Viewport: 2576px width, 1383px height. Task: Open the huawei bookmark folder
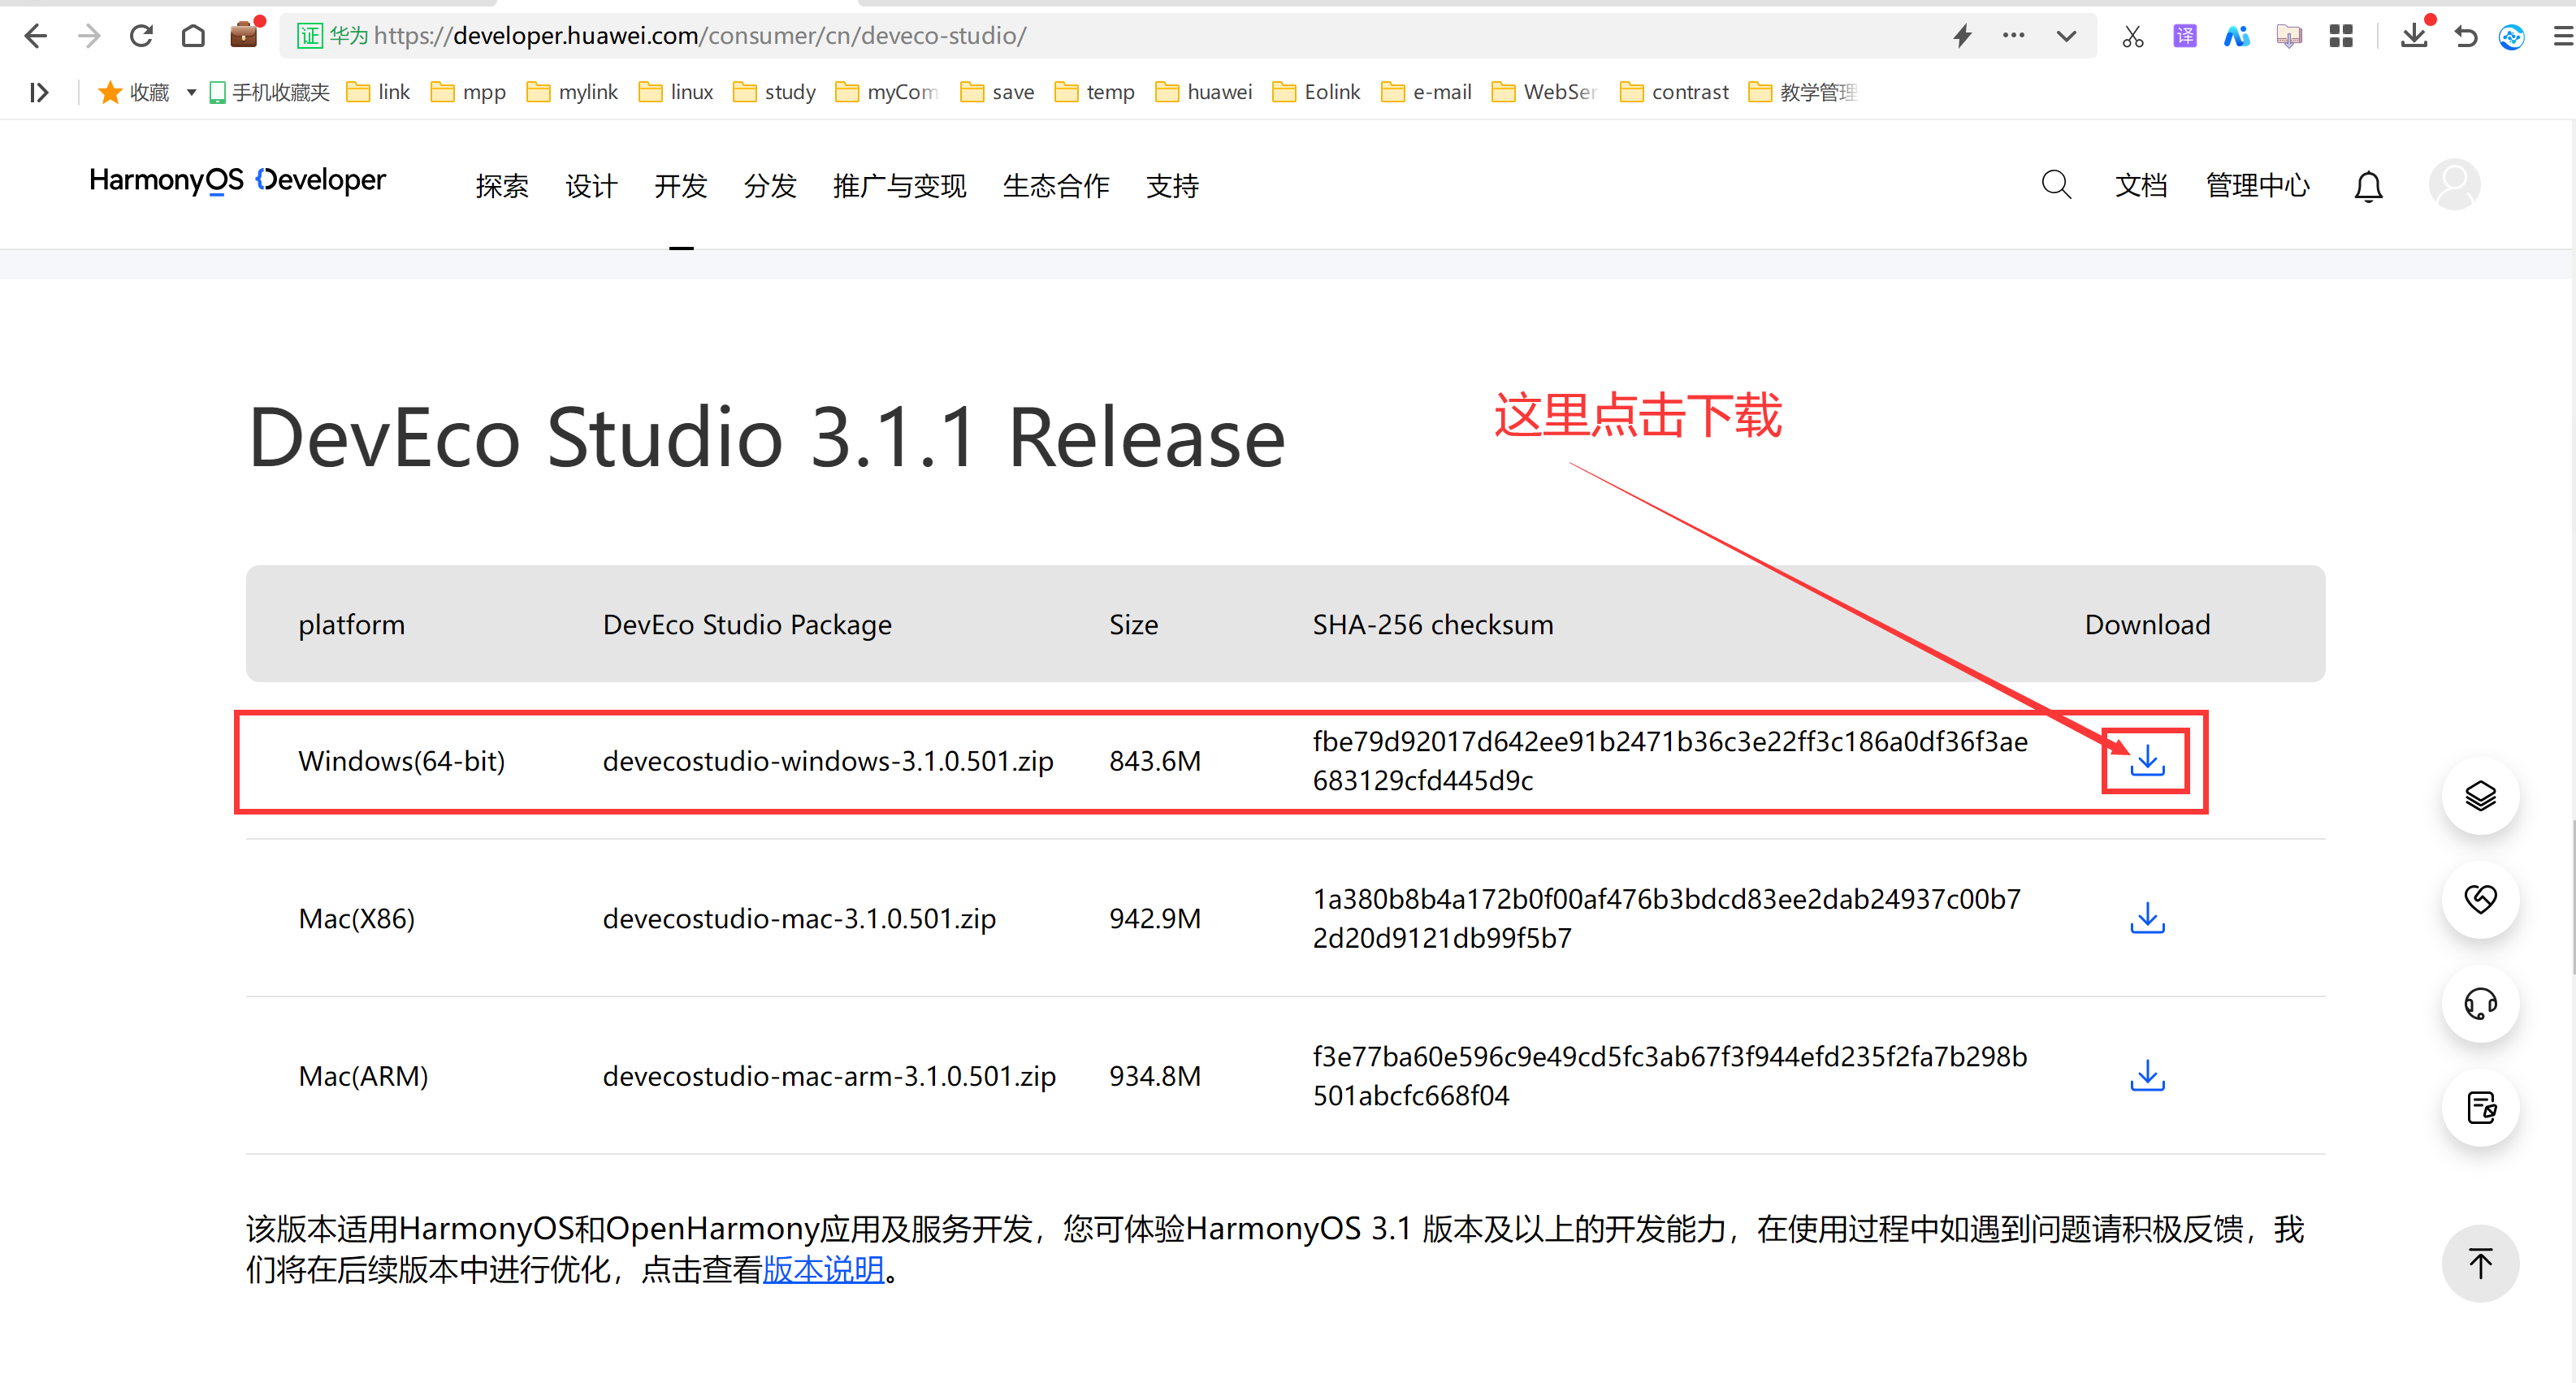pyautogui.click(x=1204, y=92)
